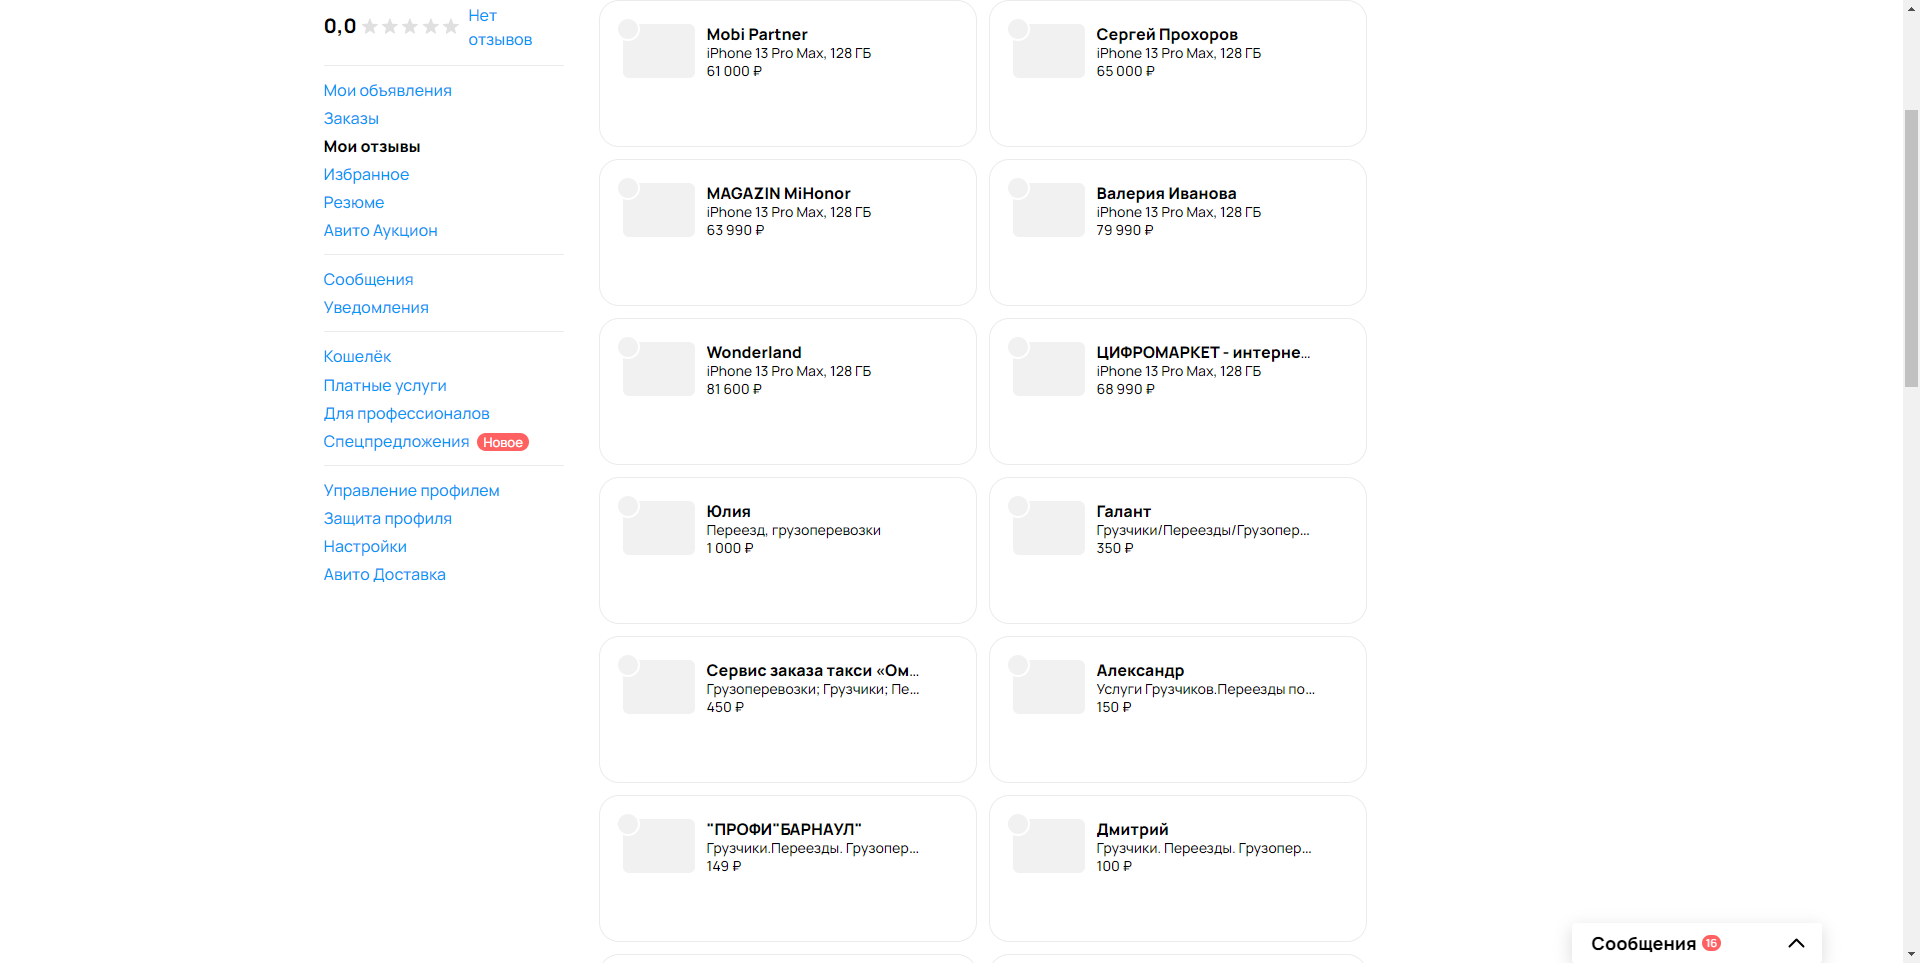Click the Александр seller avatar circle

click(1018, 665)
